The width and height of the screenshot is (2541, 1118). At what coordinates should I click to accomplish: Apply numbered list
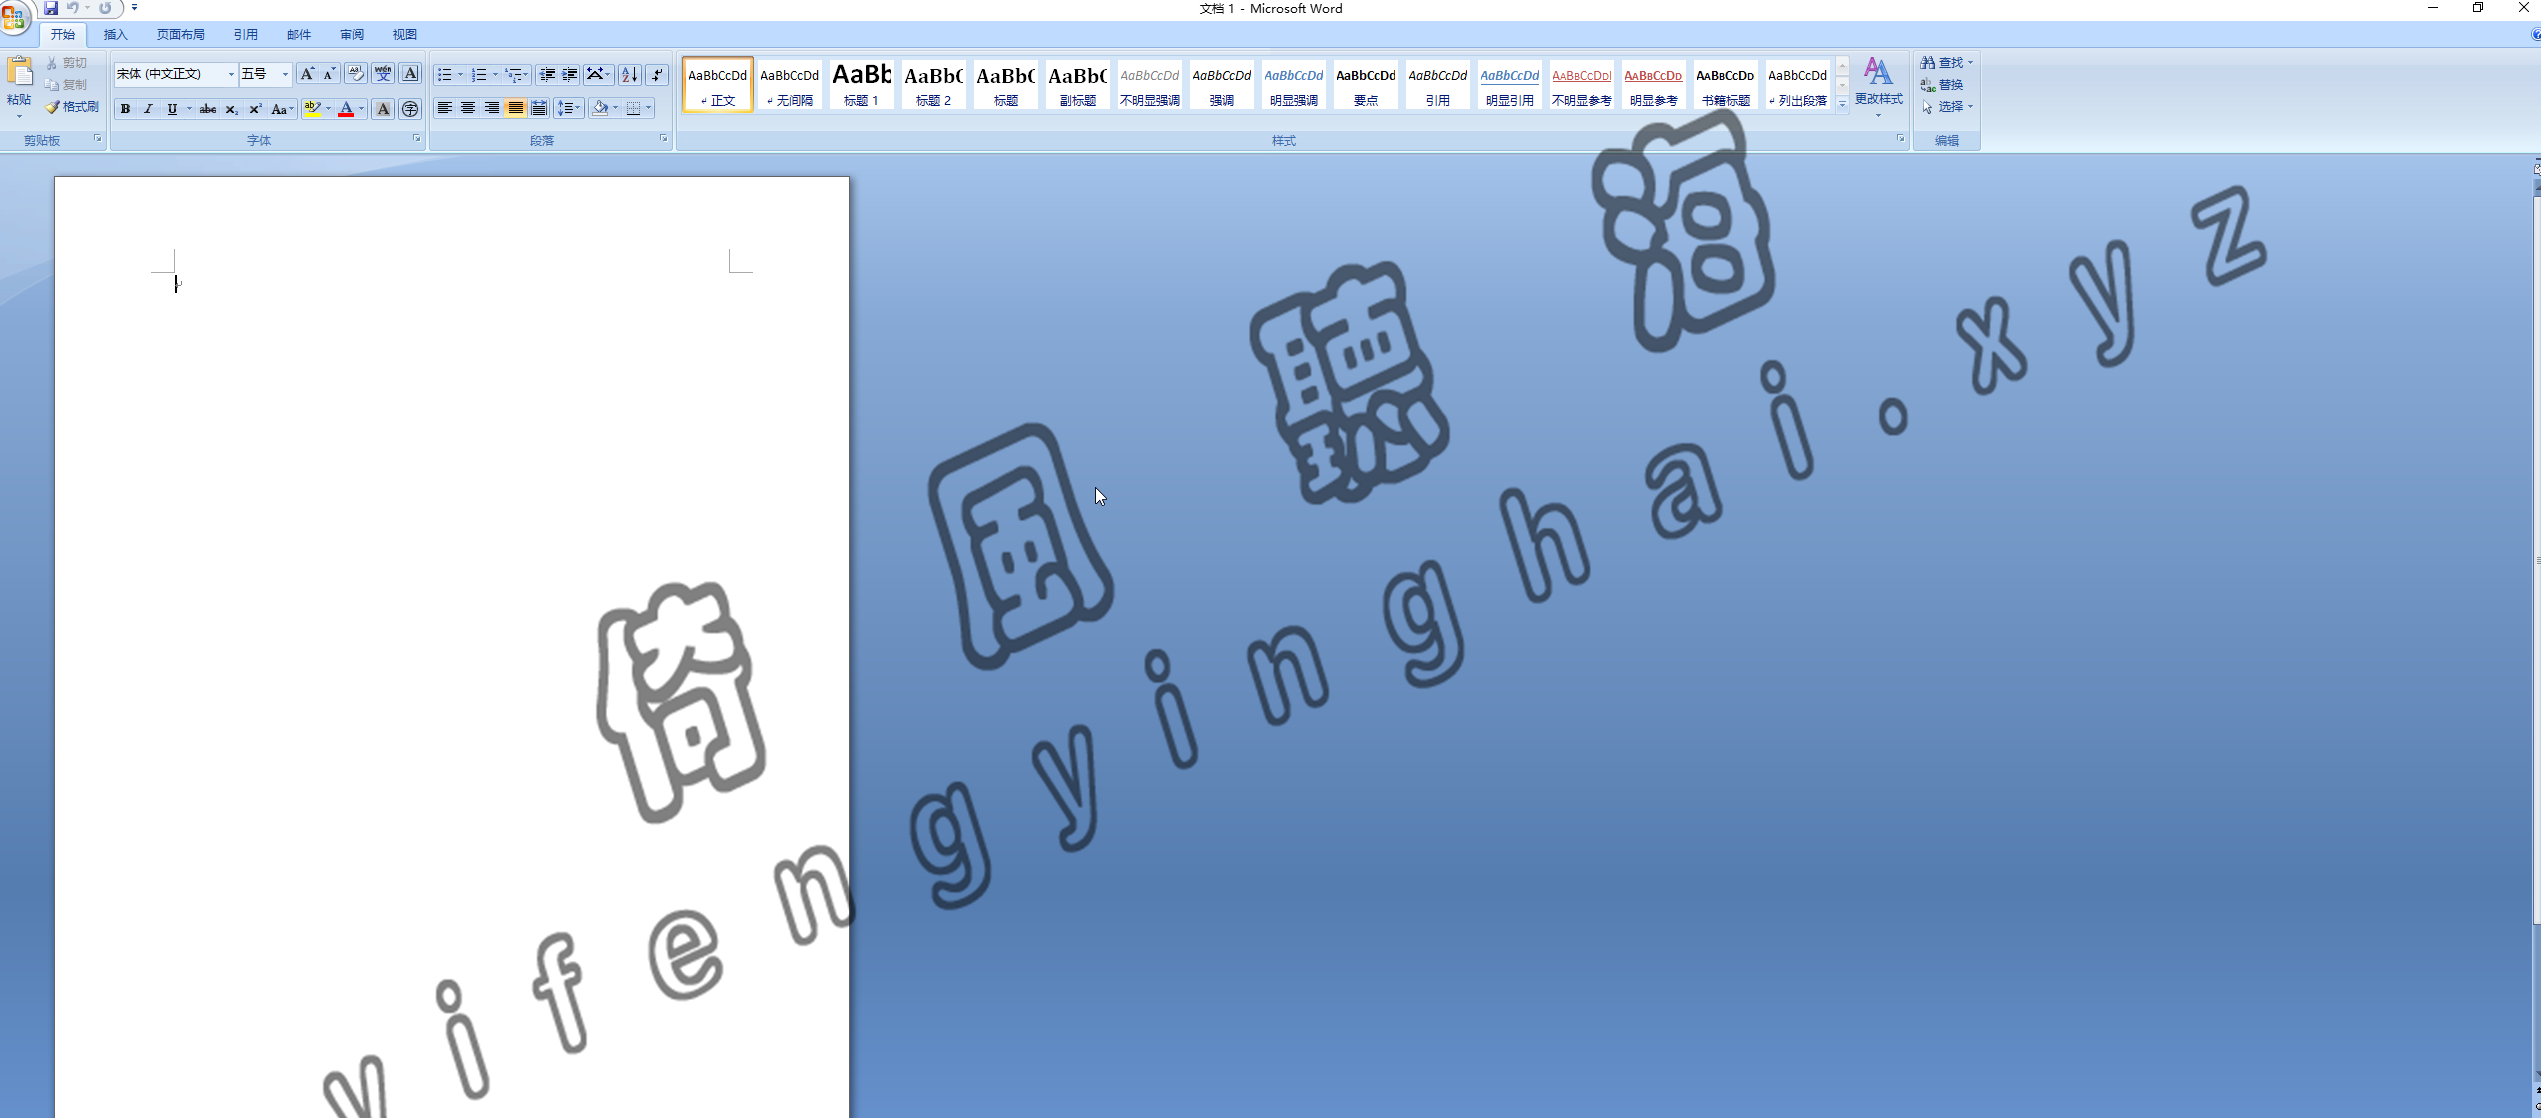[479, 75]
